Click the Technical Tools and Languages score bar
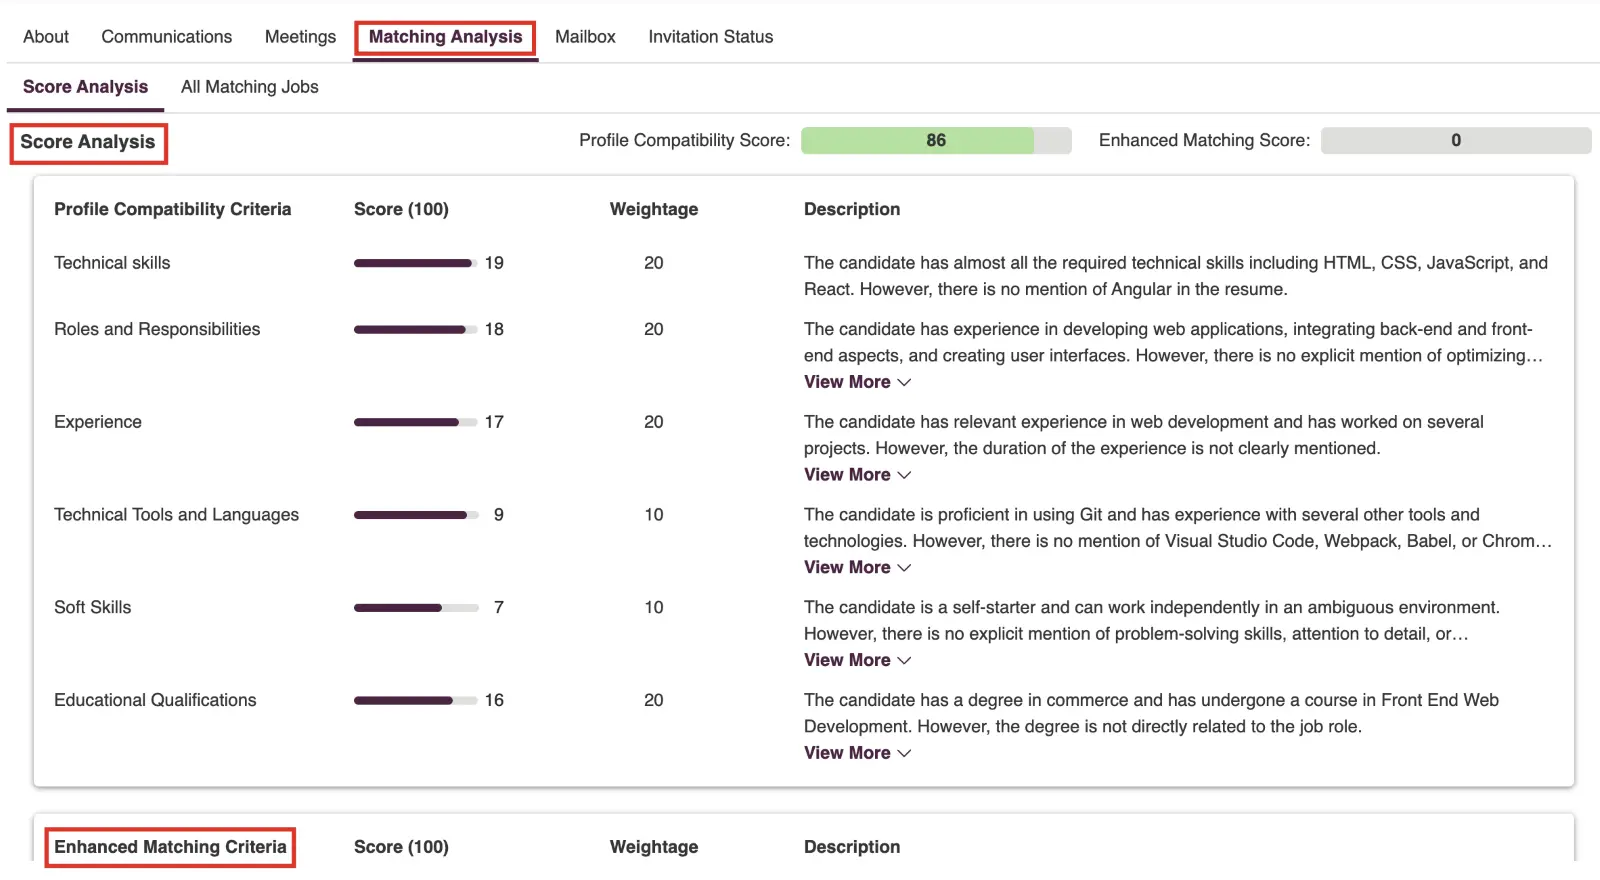The image size is (1600, 880). click(x=415, y=515)
